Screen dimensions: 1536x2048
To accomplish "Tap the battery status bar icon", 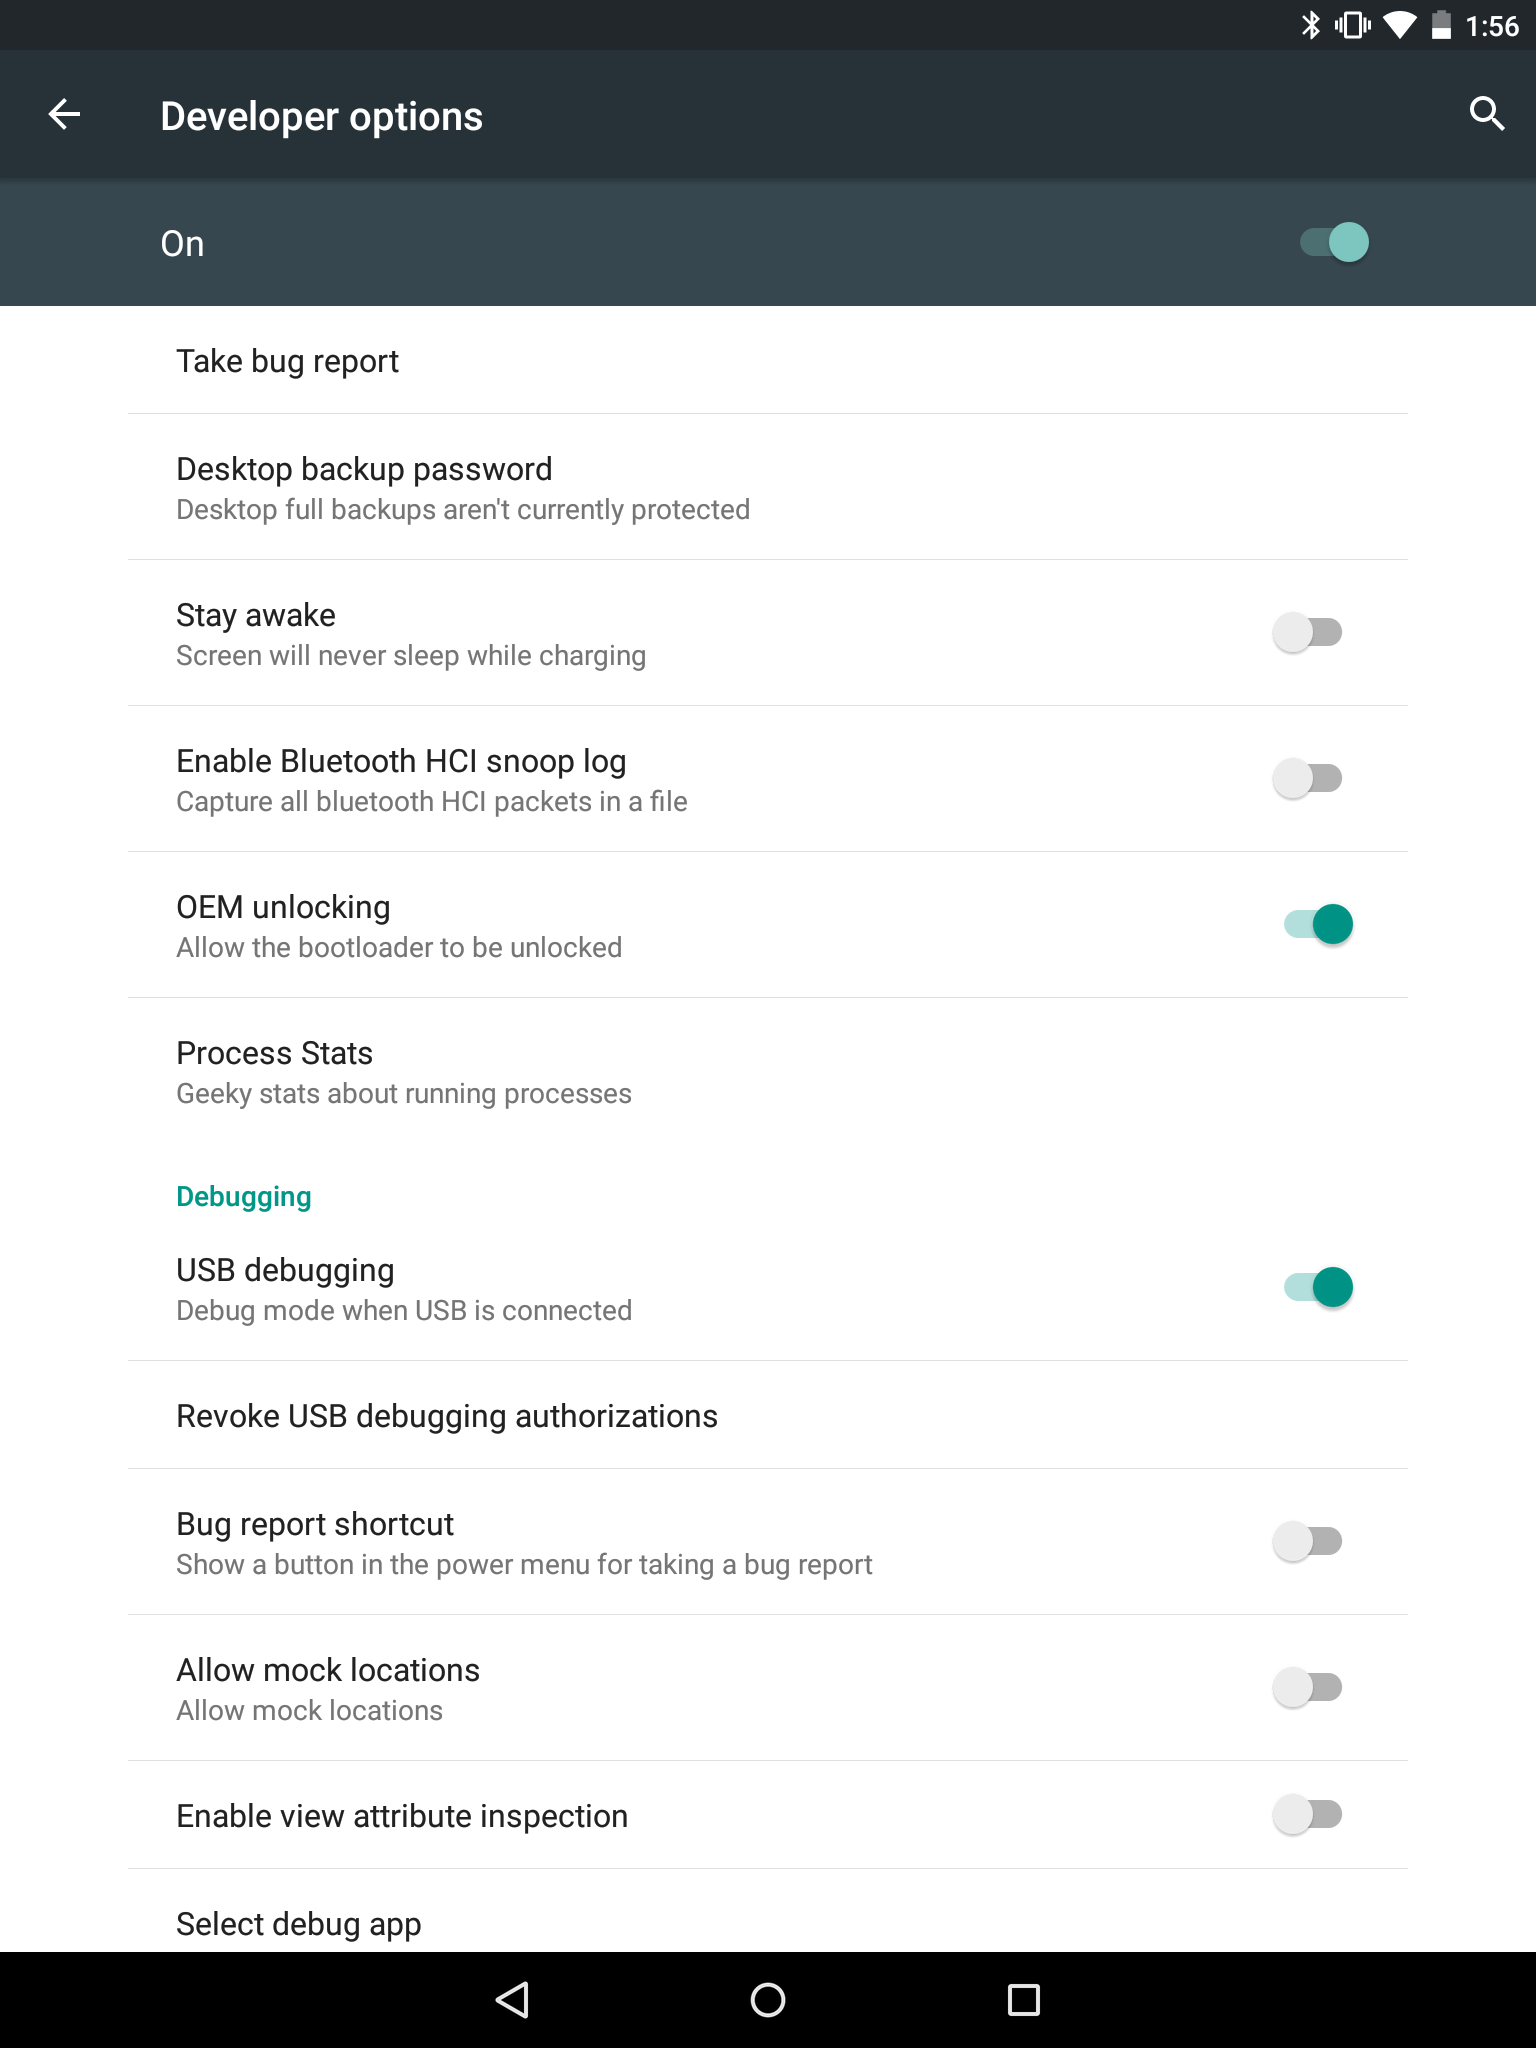I will (1441, 25).
